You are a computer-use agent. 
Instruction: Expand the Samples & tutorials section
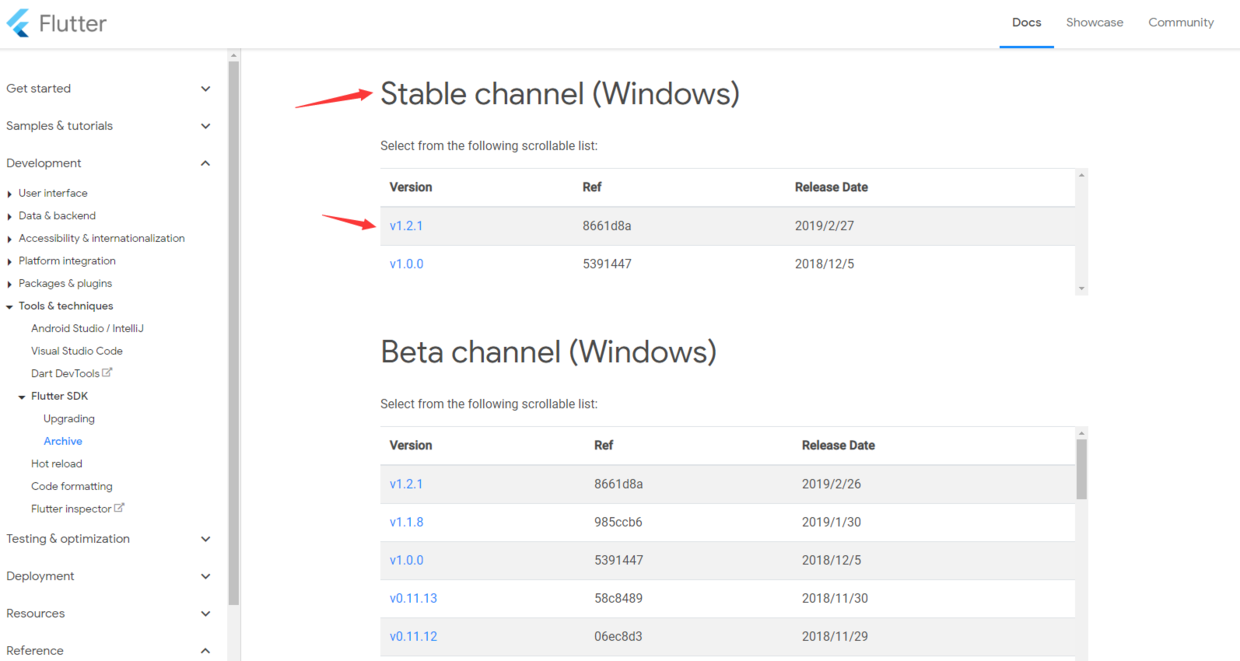pyautogui.click(x=206, y=126)
